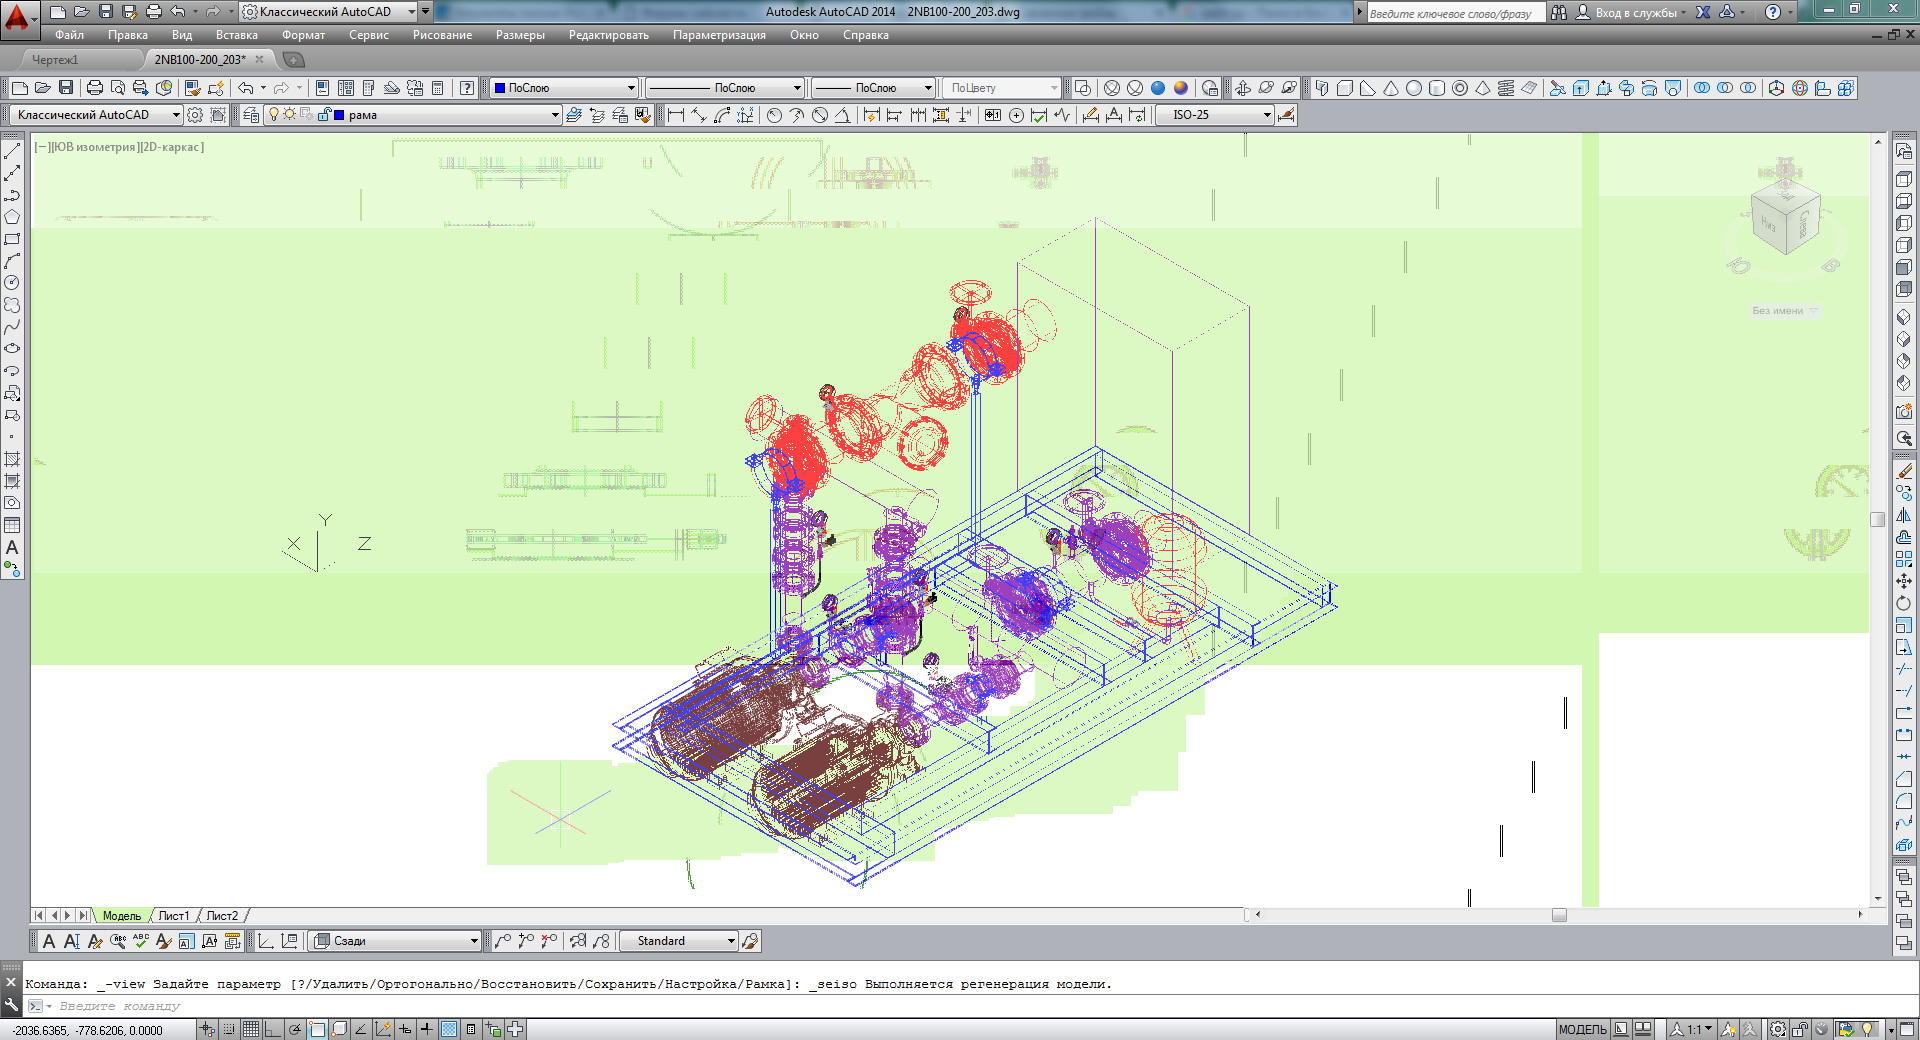Click the Rotate modify tool

(x=1904, y=603)
